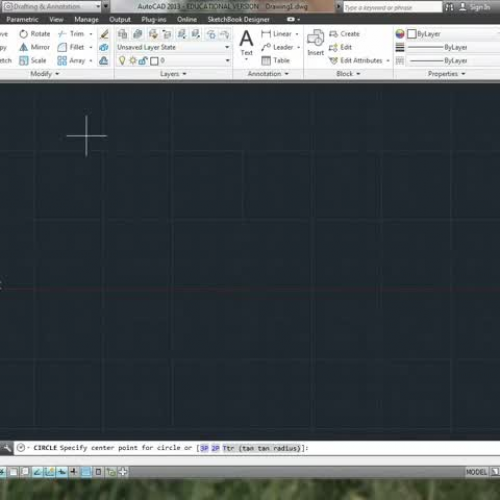This screenshot has height=500, width=500.
Task: Open the Unsaved Layer State dropdown
Action: pyautogui.click(x=173, y=47)
